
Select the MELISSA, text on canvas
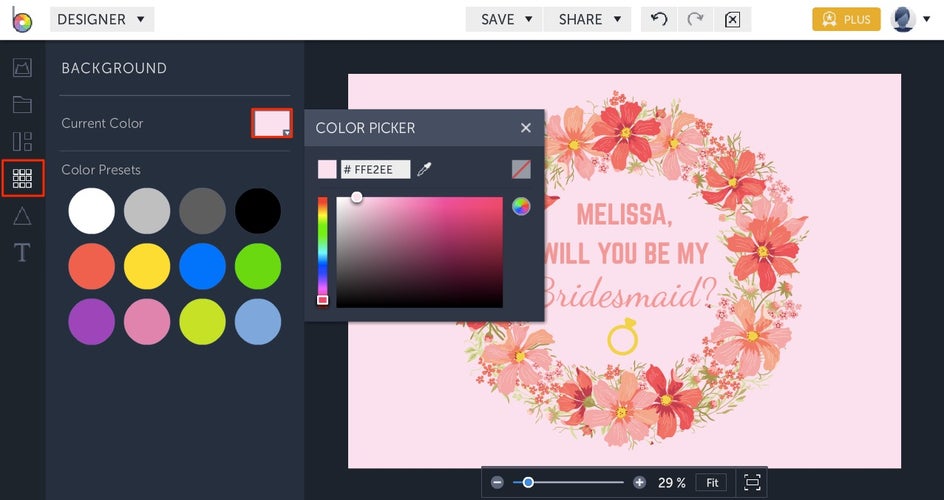coord(624,214)
